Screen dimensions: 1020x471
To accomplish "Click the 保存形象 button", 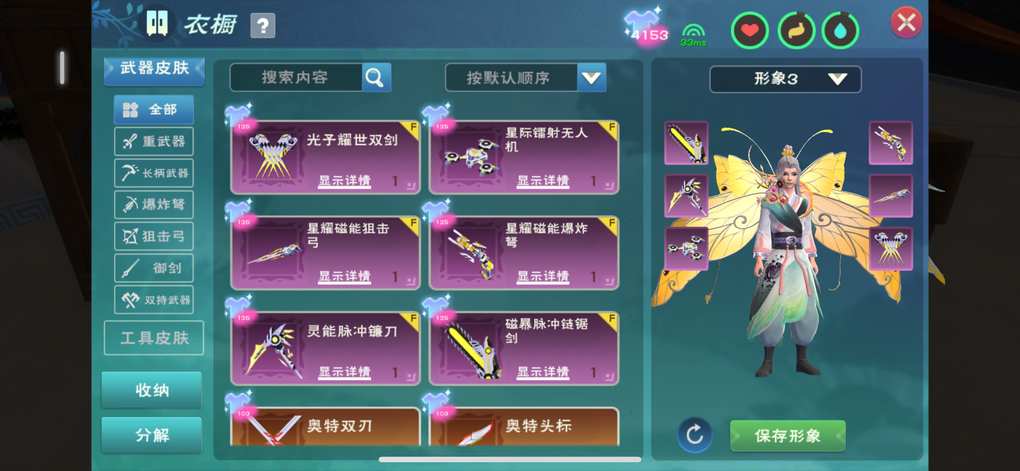I will 788,435.
